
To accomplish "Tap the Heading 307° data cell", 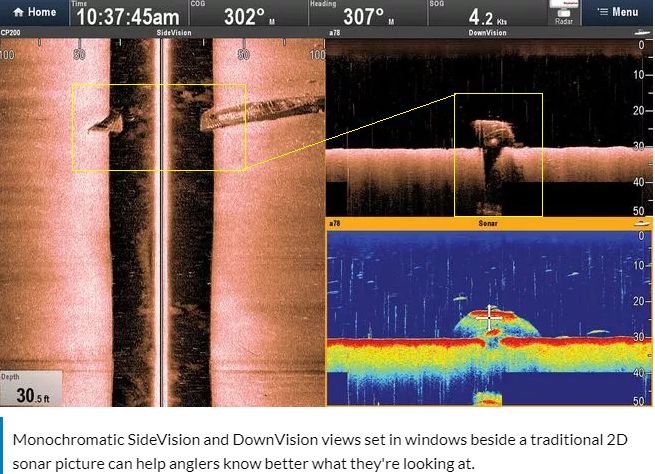I will [x=368, y=13].
